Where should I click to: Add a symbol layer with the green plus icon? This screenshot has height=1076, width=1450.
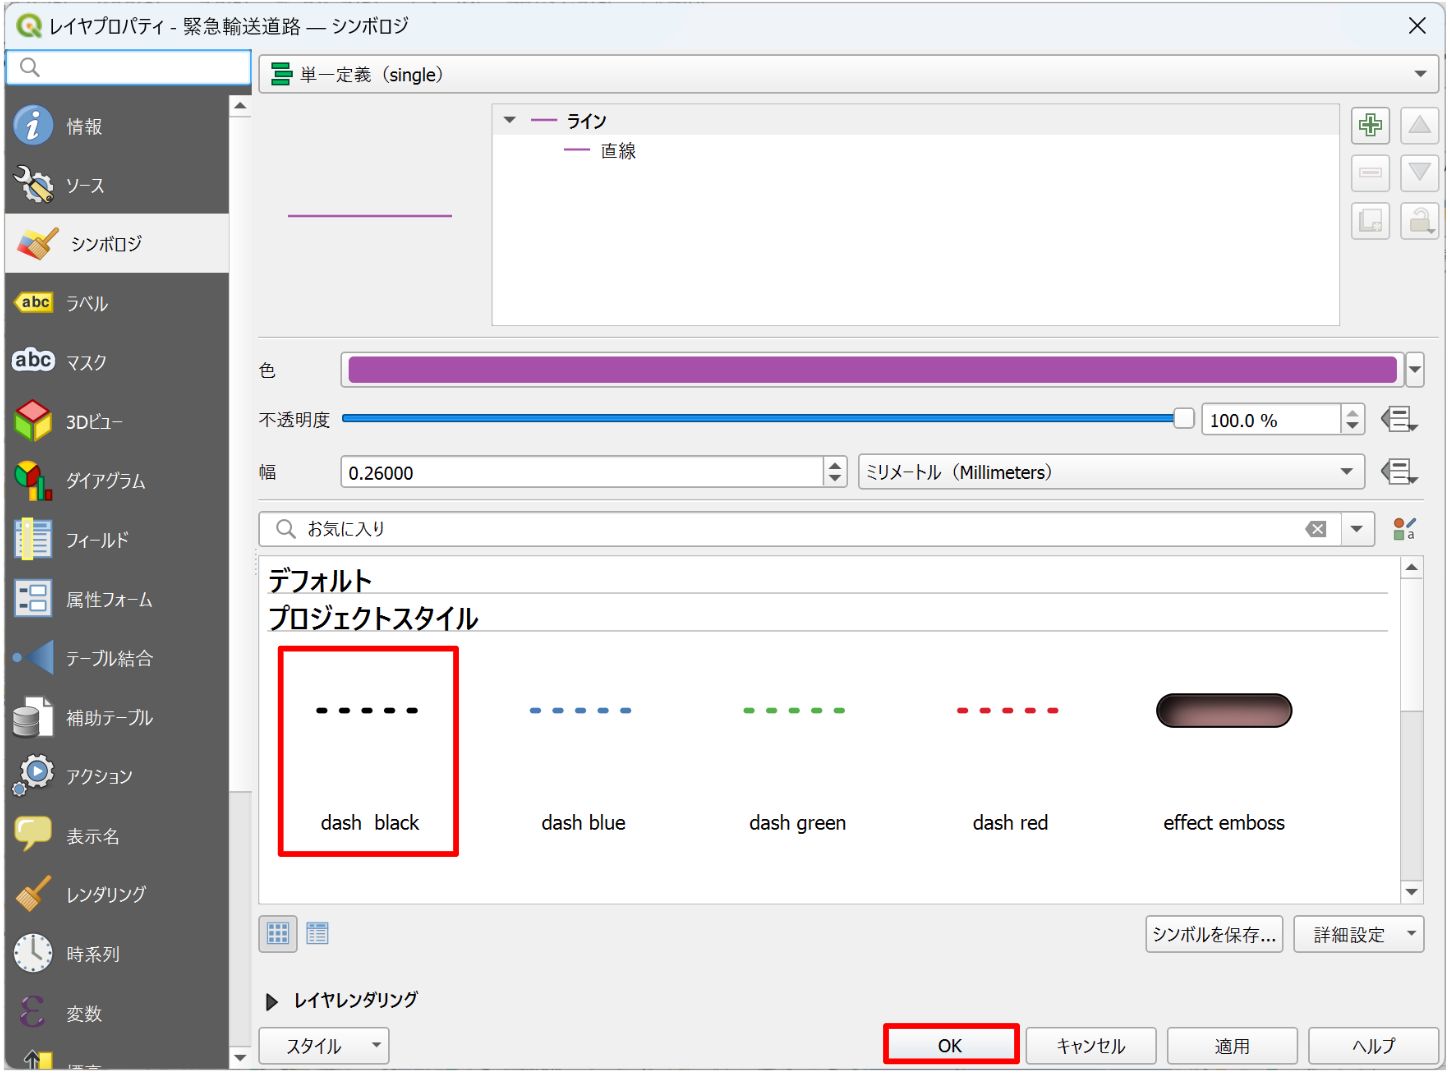pos(1370,125)
